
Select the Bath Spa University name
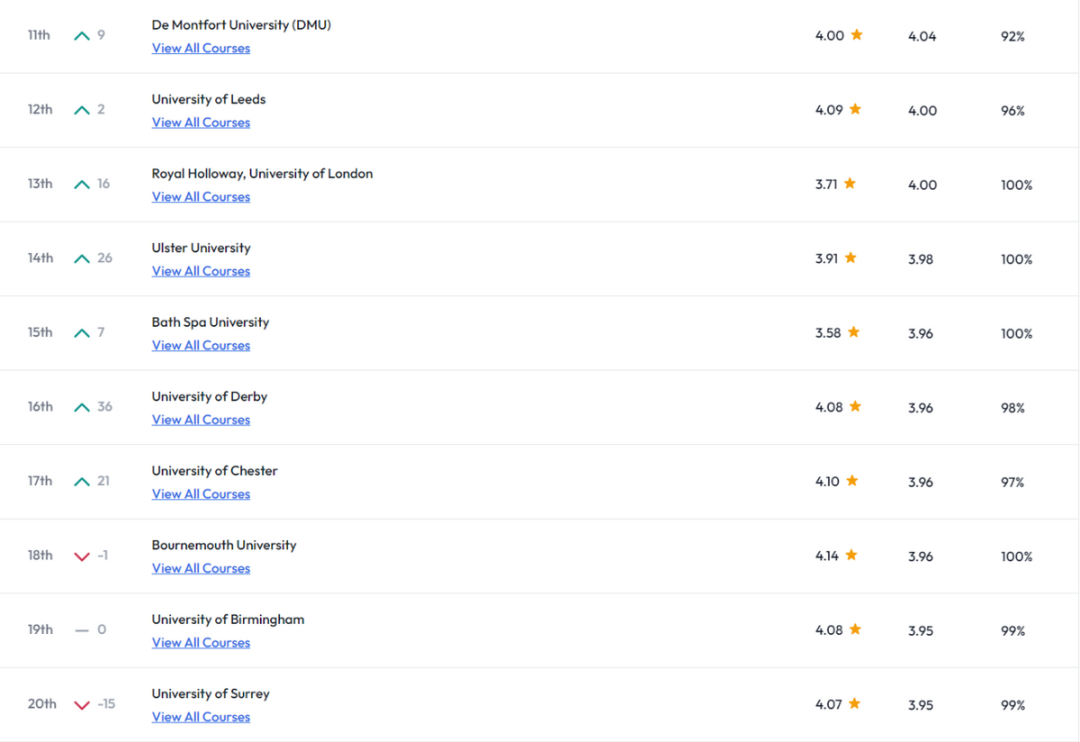click(x=210, y=322)
